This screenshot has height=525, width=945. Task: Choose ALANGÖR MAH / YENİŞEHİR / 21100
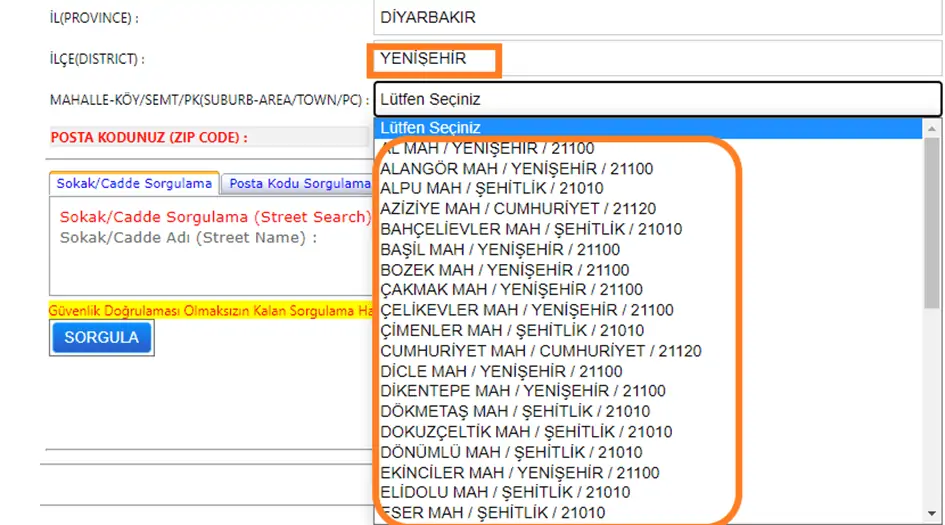(x=516, y=168)
